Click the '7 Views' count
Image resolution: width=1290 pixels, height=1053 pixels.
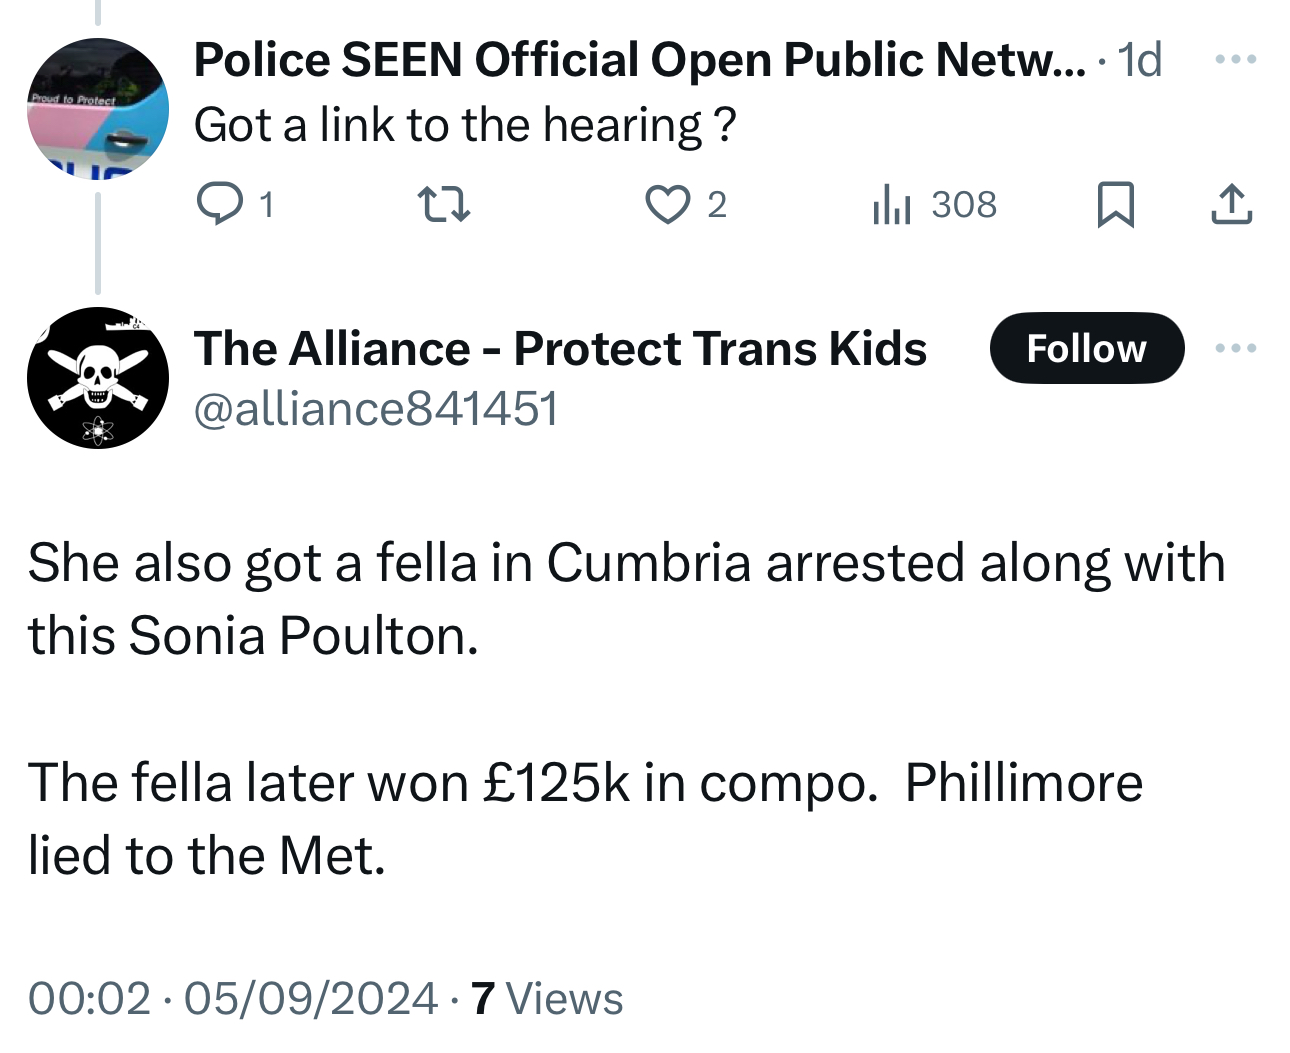(547, 998)
